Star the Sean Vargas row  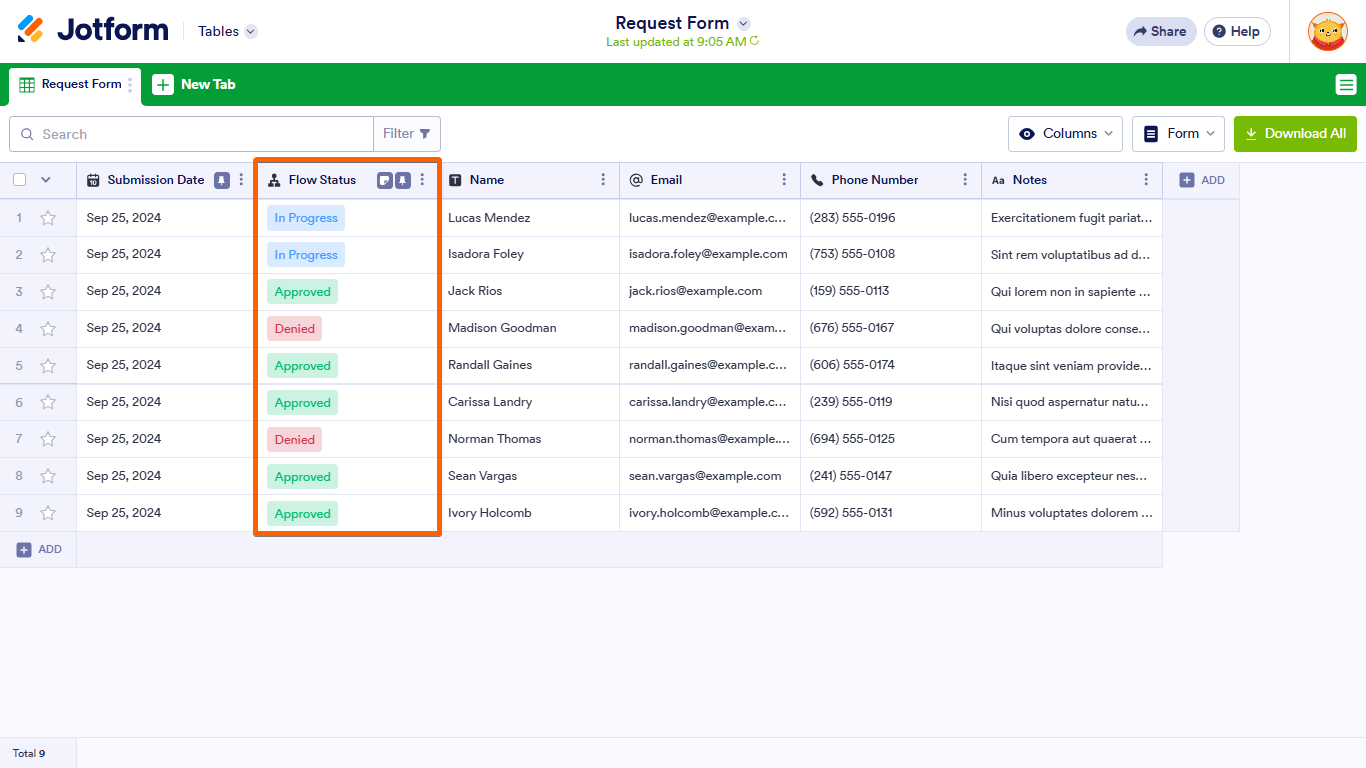click(x=47, y=477)
